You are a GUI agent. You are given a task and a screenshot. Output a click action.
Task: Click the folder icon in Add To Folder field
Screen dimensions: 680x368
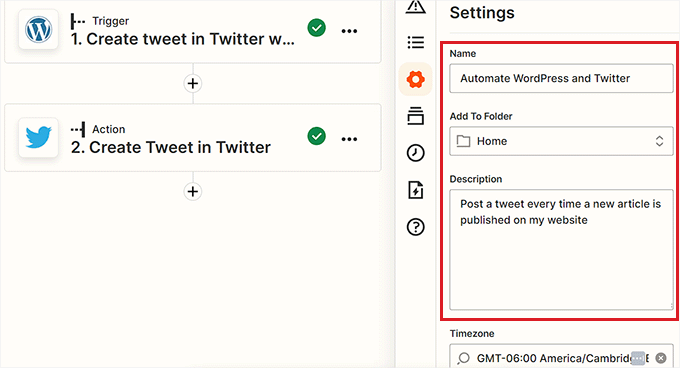tap(463, 141)
